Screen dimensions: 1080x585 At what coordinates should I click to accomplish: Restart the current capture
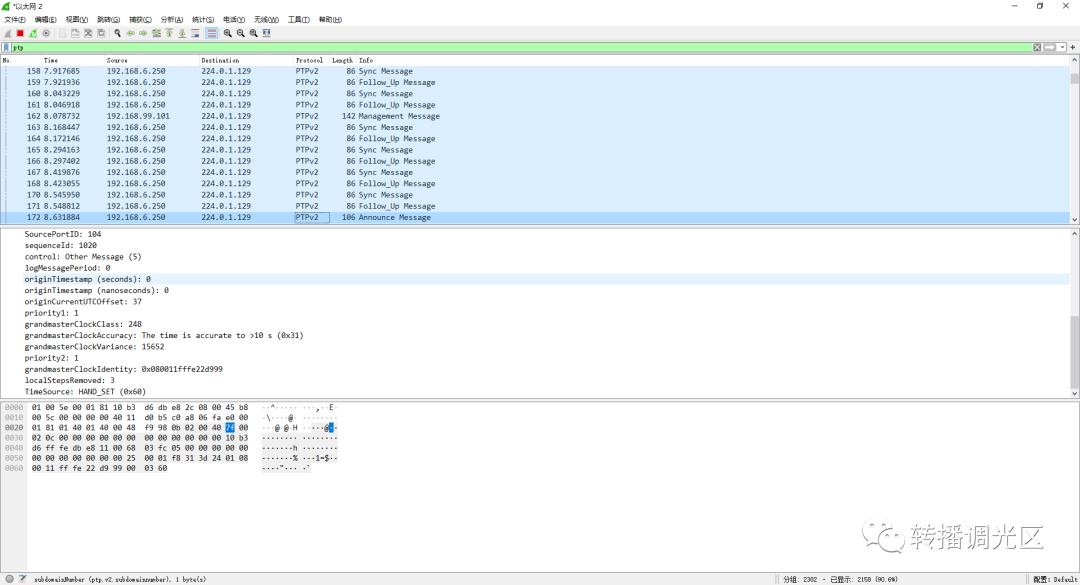click(33, 33)
